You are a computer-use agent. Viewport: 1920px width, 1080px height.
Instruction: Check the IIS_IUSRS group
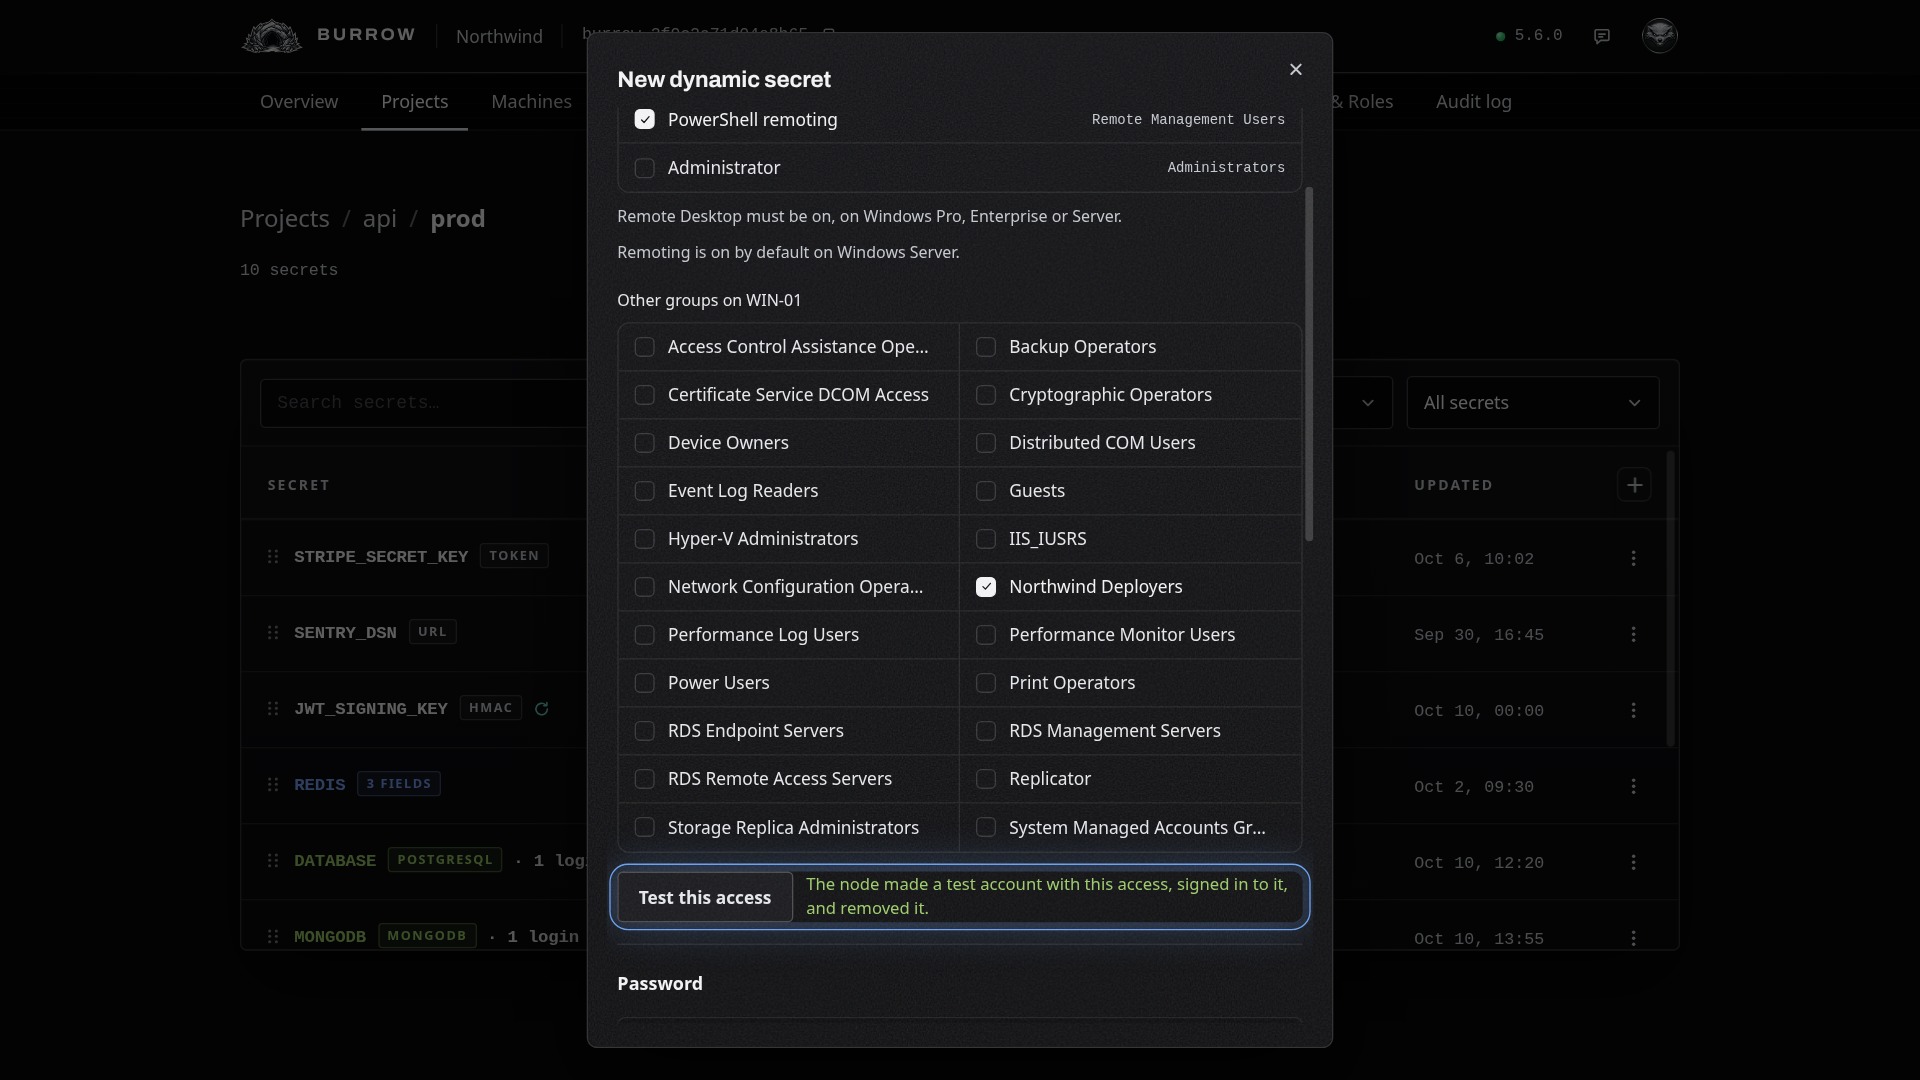point(986,539)
